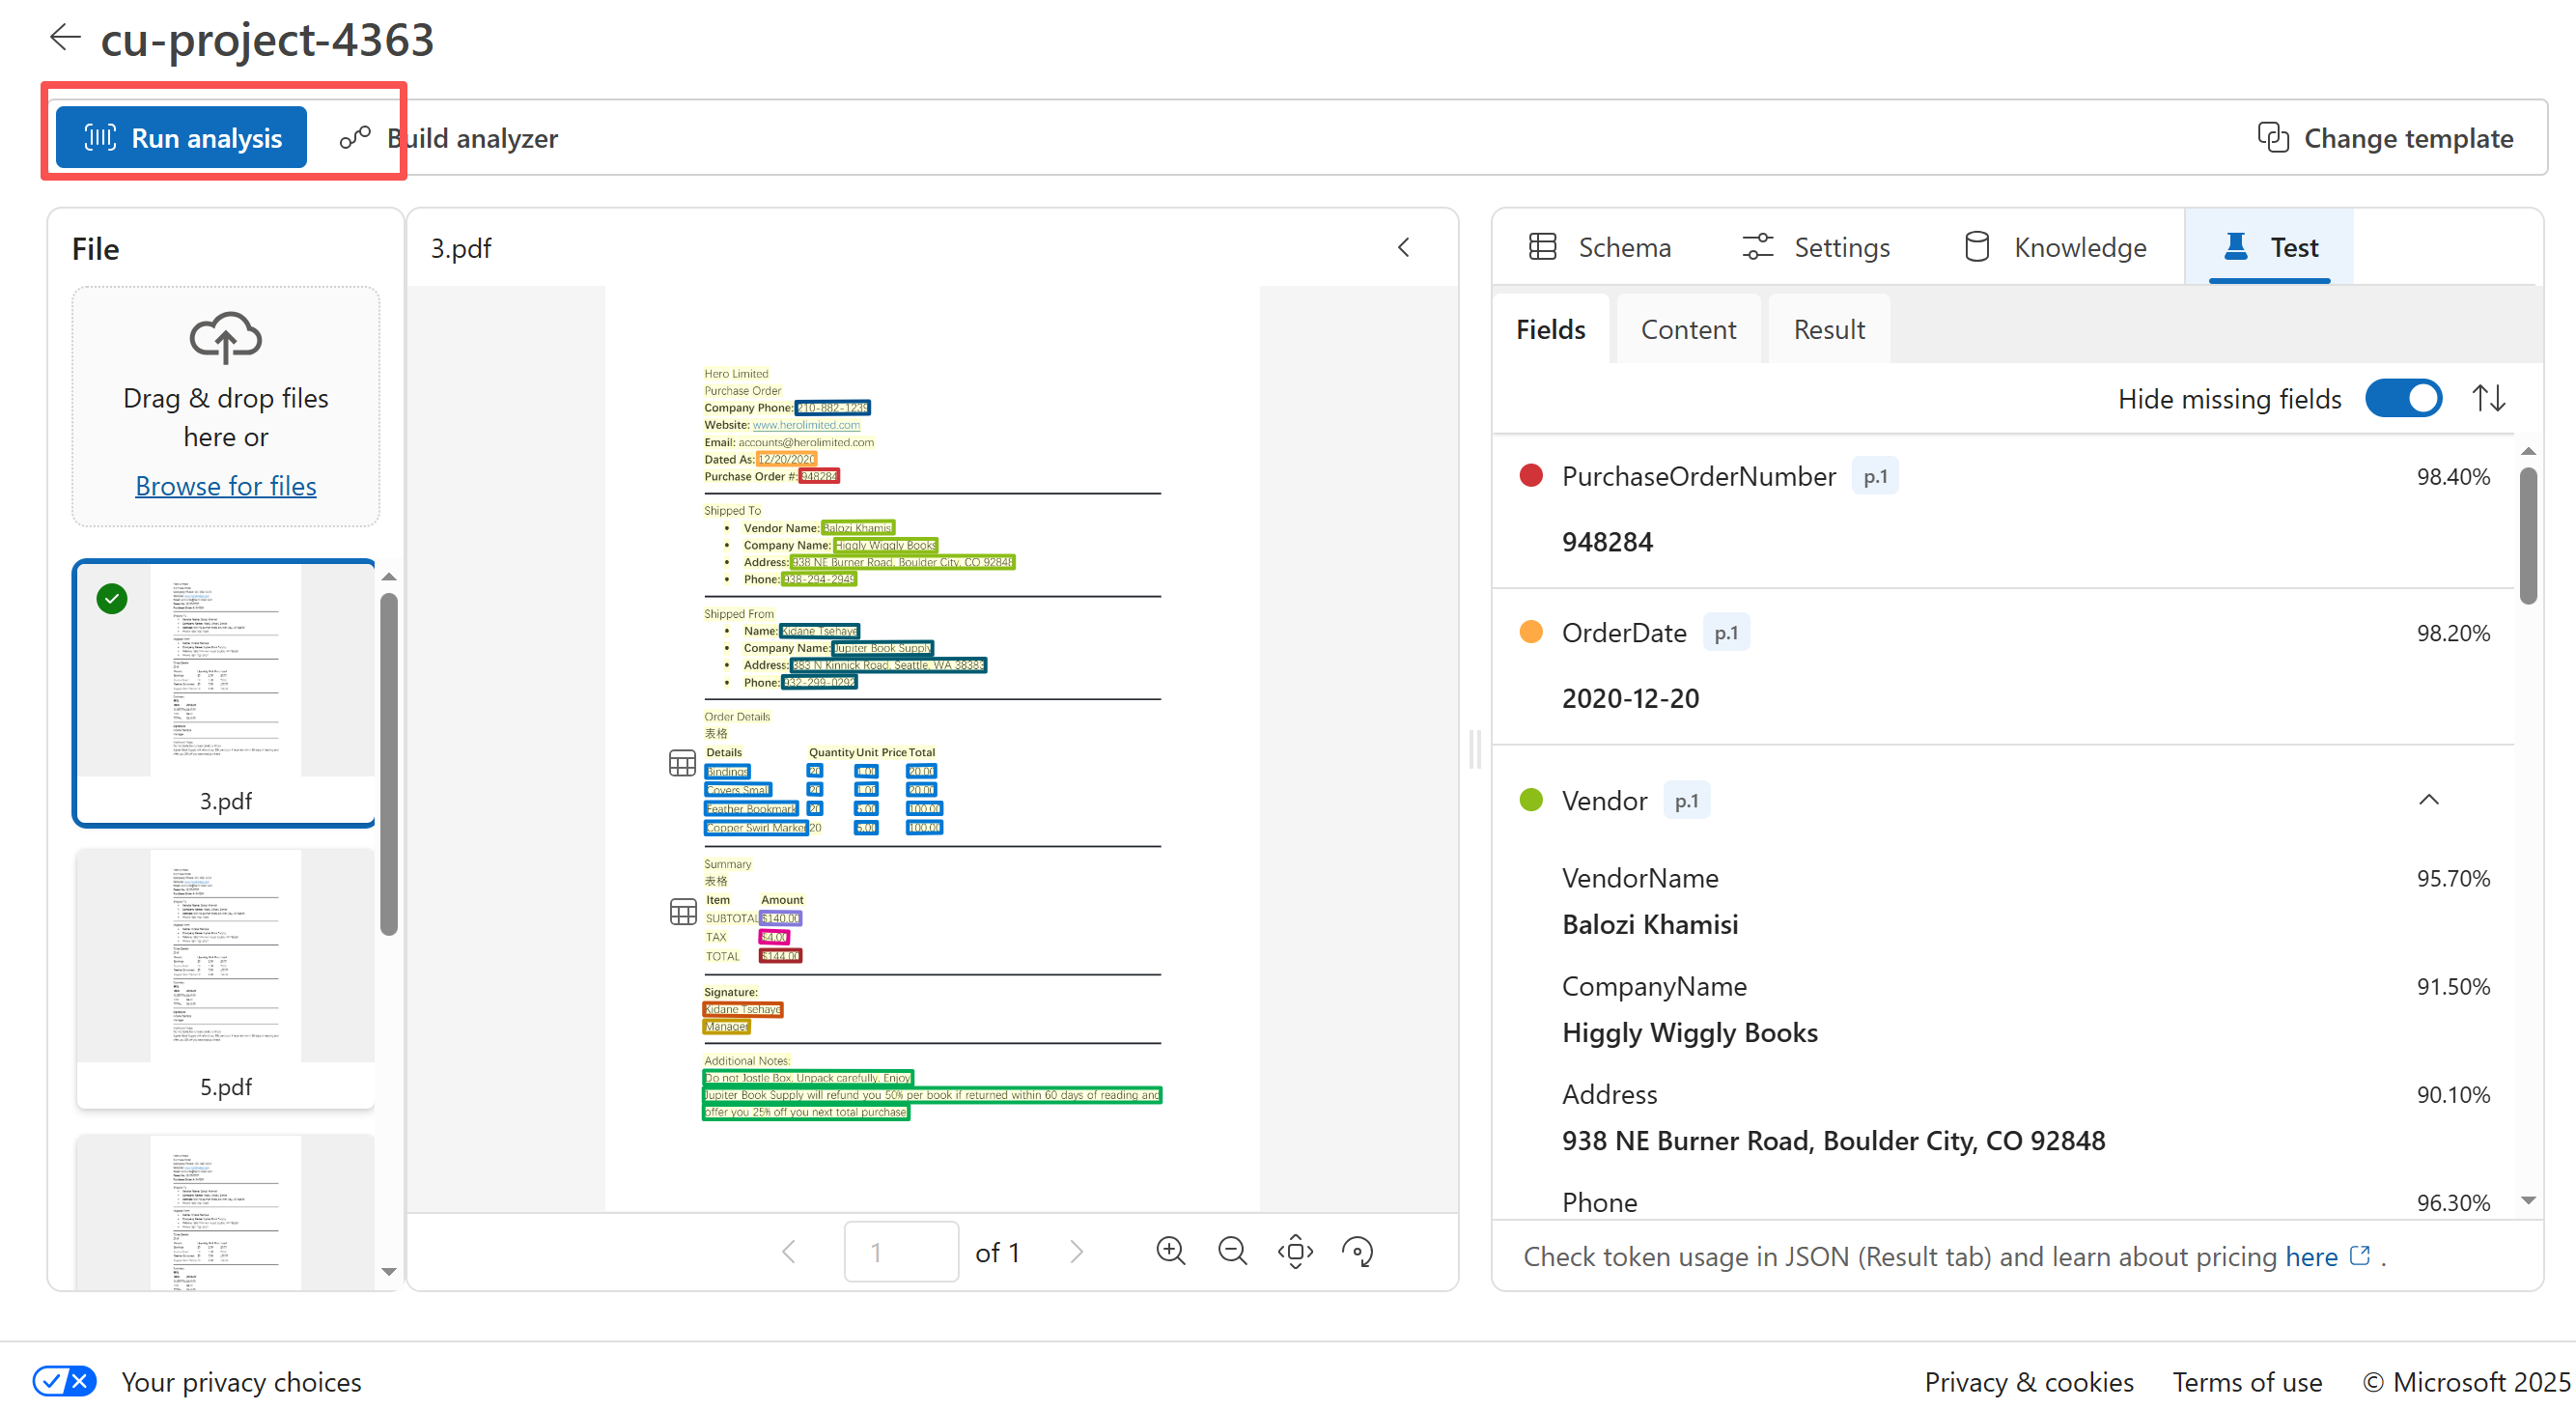The width and height of the screenshot is (2576, 1410).
Task: Click the fit-to-page icon in the viewer toolbar
Action: click(x=1295, y=1251)
